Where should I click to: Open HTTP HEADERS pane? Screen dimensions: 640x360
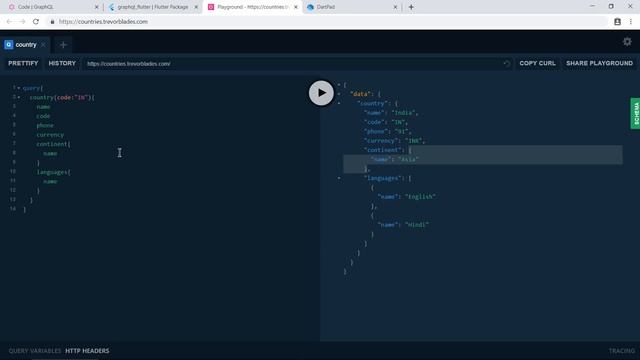pyautogui.click(x=87, y=351)
